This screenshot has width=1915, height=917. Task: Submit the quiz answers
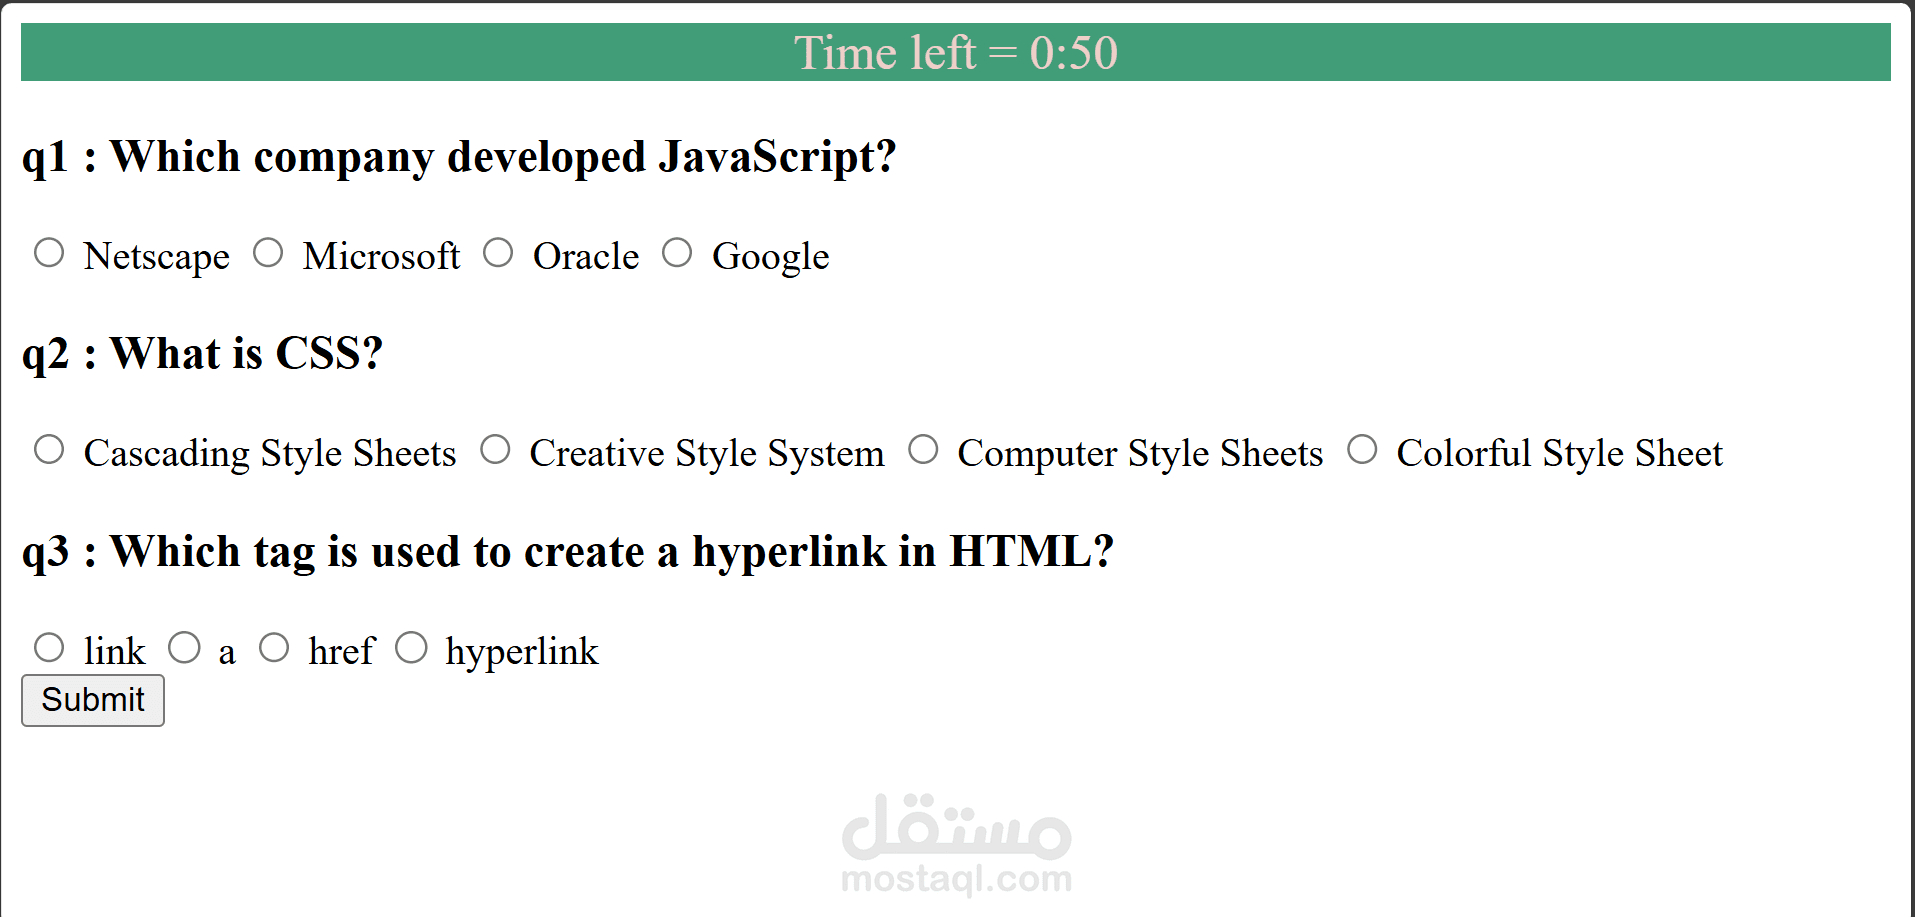(93, 700)
